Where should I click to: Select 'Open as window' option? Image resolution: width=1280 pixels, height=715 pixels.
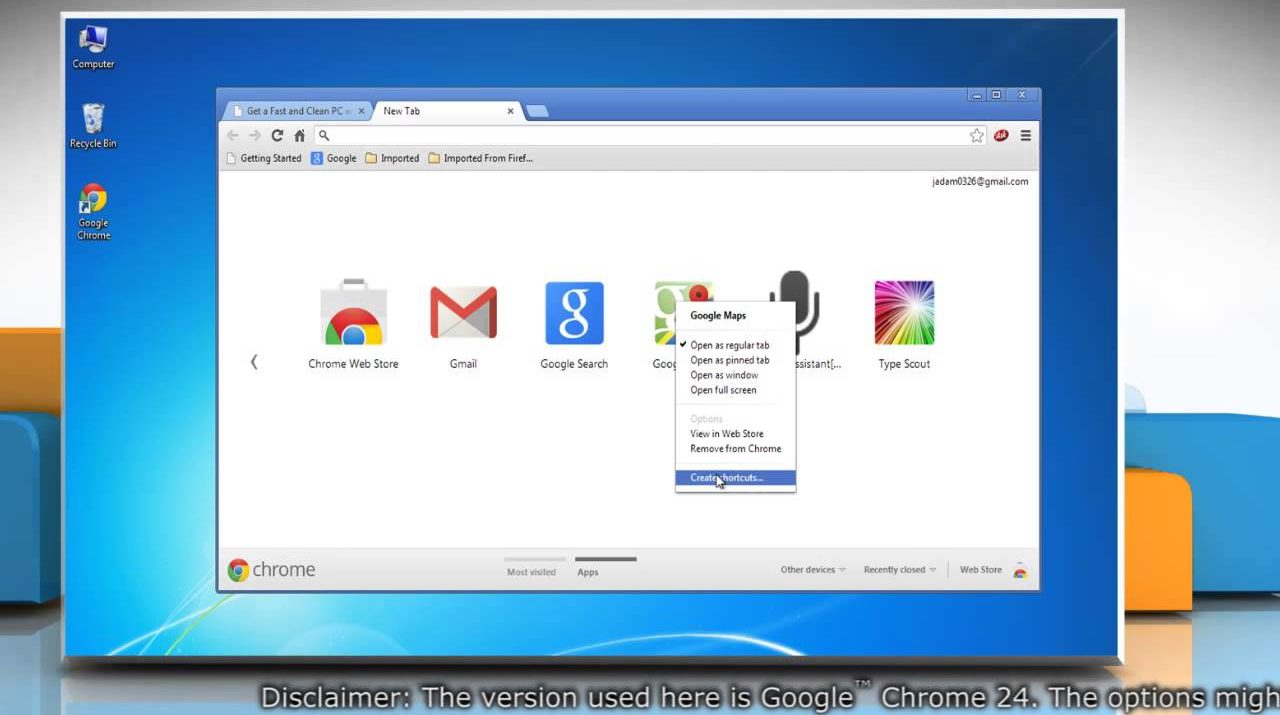724,375
